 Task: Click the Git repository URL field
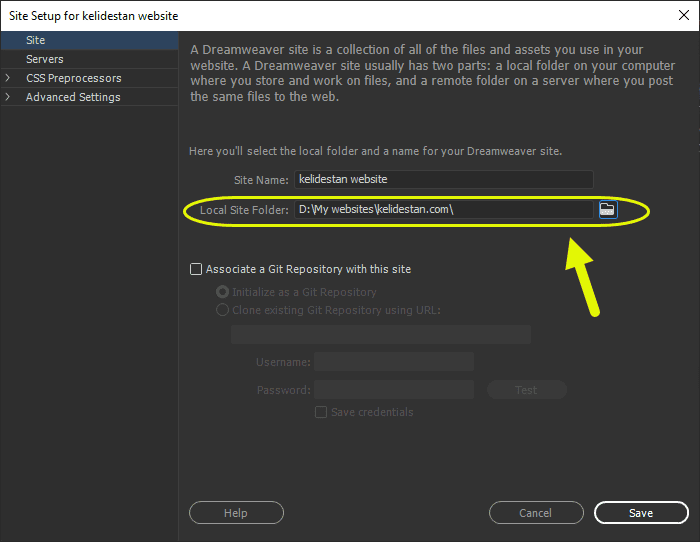(381, 334)
